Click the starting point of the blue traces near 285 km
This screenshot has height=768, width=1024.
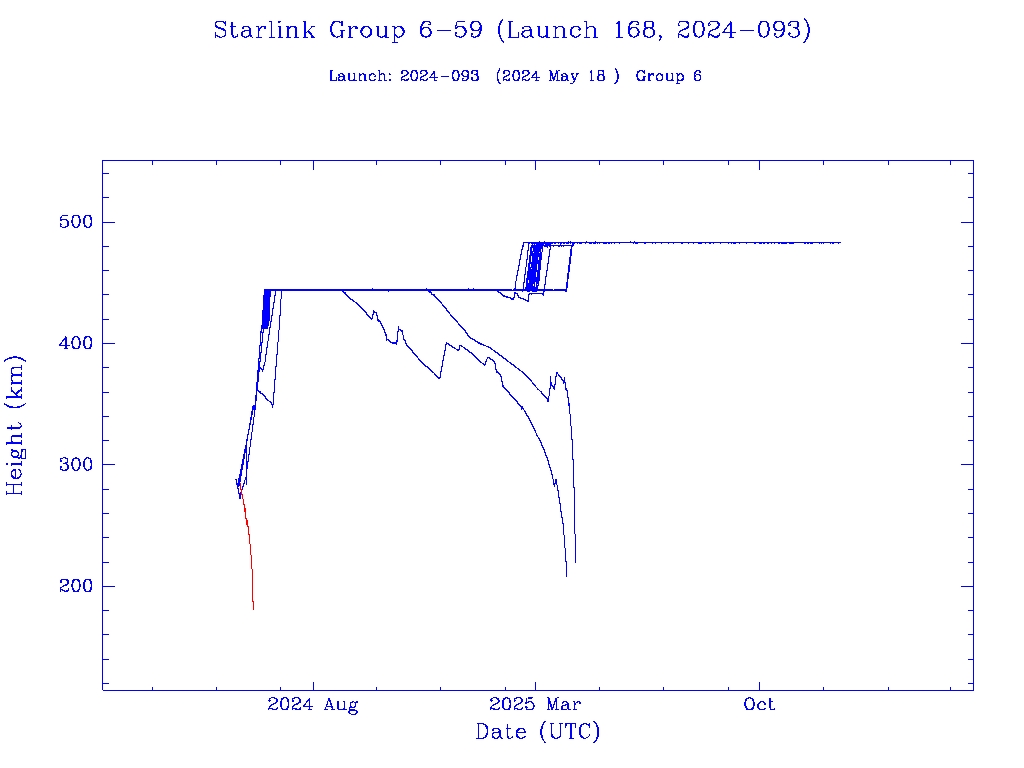point(237,482)
